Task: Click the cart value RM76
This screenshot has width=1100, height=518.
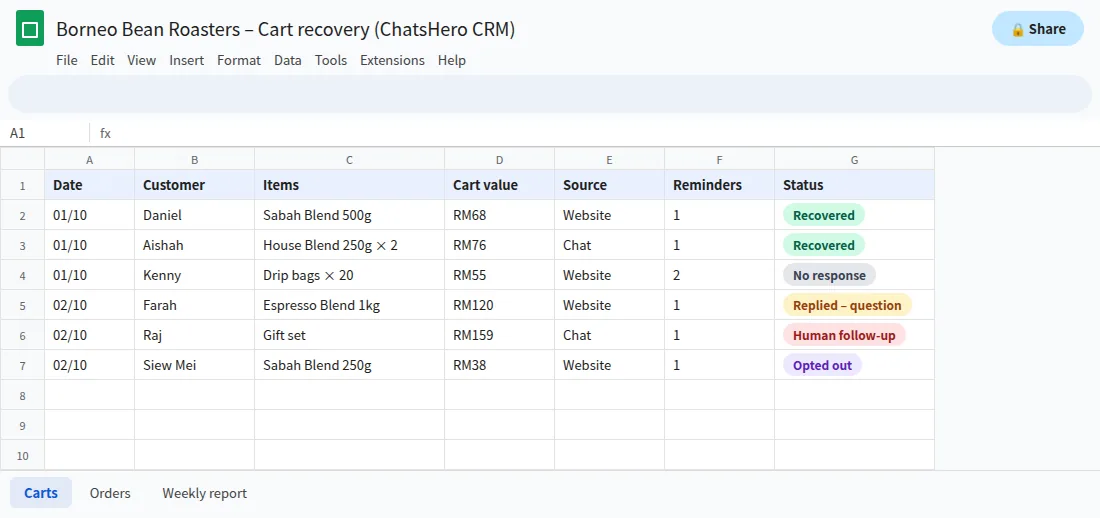Action: 499,246
